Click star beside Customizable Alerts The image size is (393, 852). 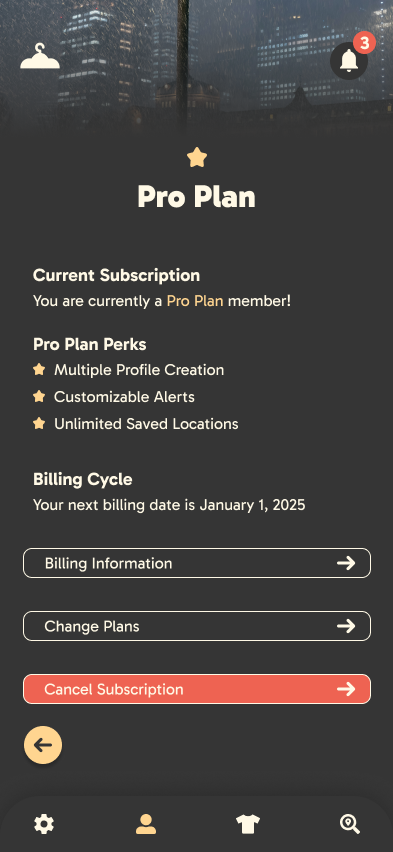pos(39,397)
